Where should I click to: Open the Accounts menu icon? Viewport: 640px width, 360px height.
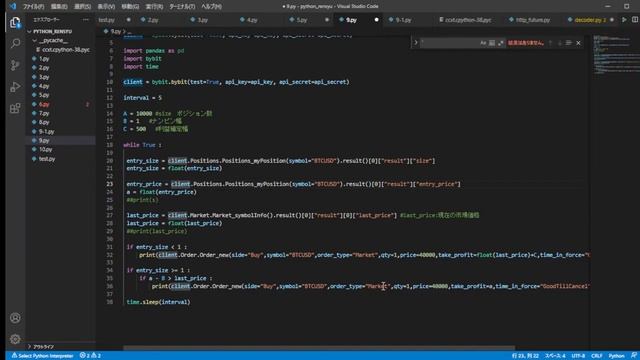pyautogui.click(x=15, y=318)
